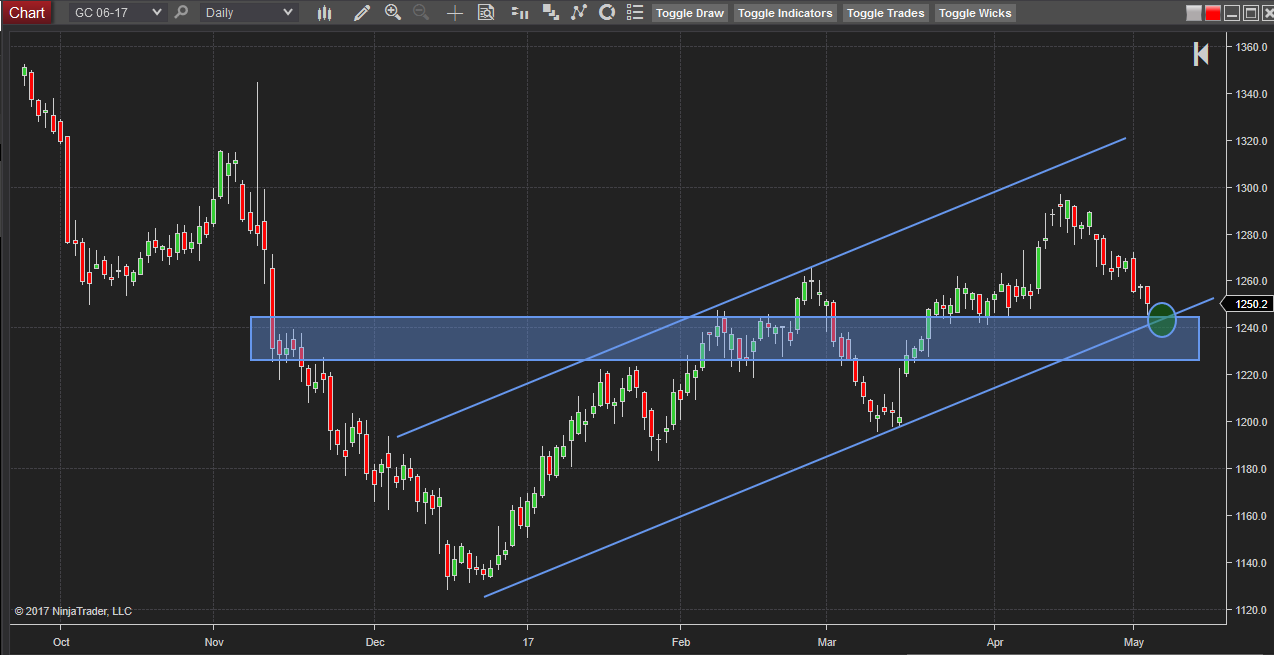Open the Indicators icon
1274x655 pixels.
tap(579, 13)
